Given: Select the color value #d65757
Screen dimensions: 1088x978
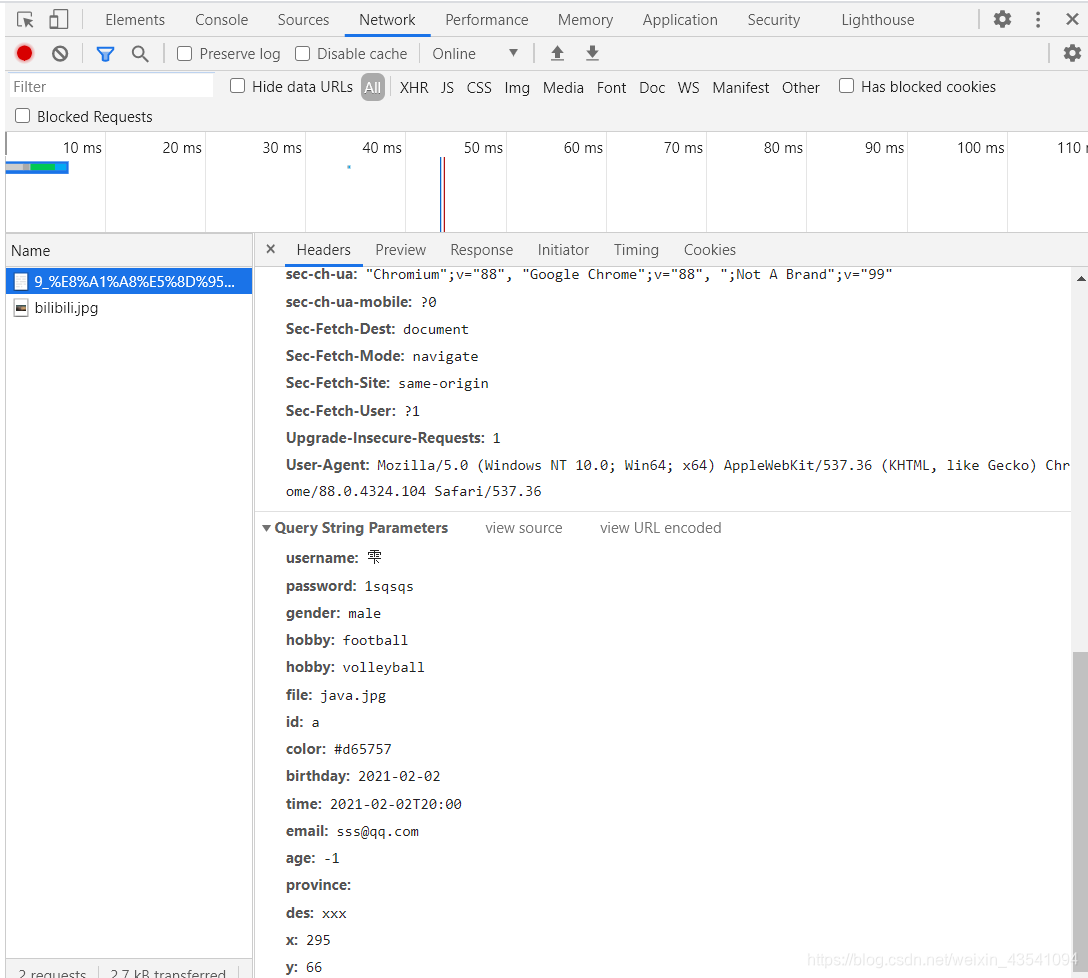Looking at the screenshot, I should click(363, 750).
